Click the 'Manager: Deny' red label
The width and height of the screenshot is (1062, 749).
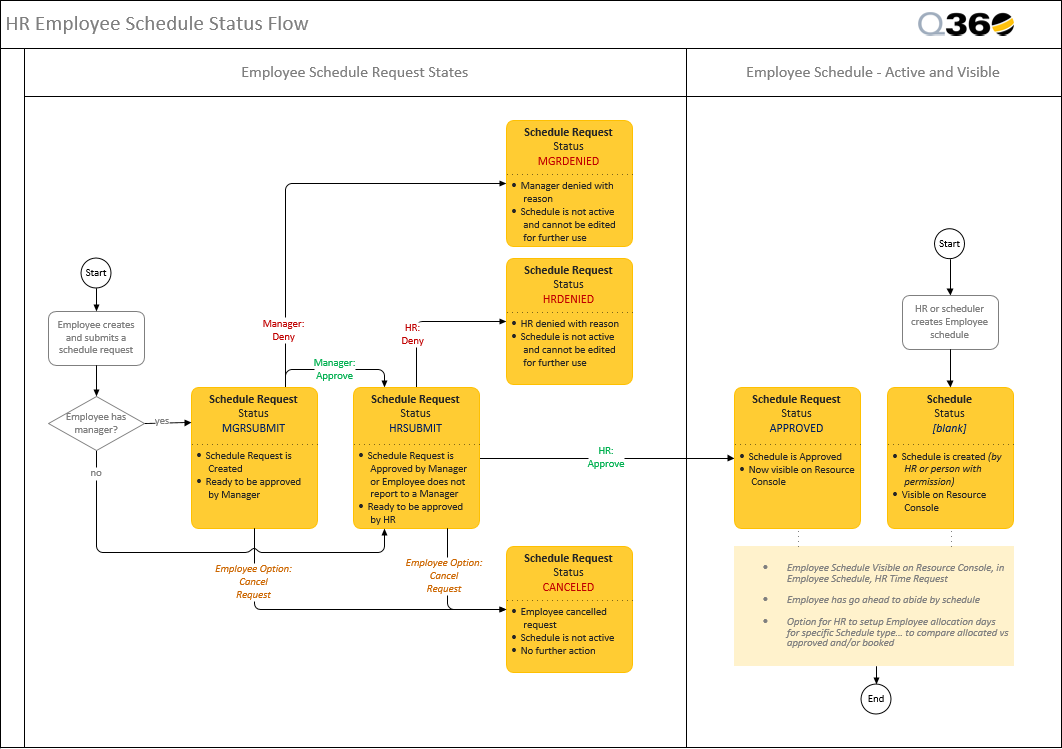click(x=284, y=330)
